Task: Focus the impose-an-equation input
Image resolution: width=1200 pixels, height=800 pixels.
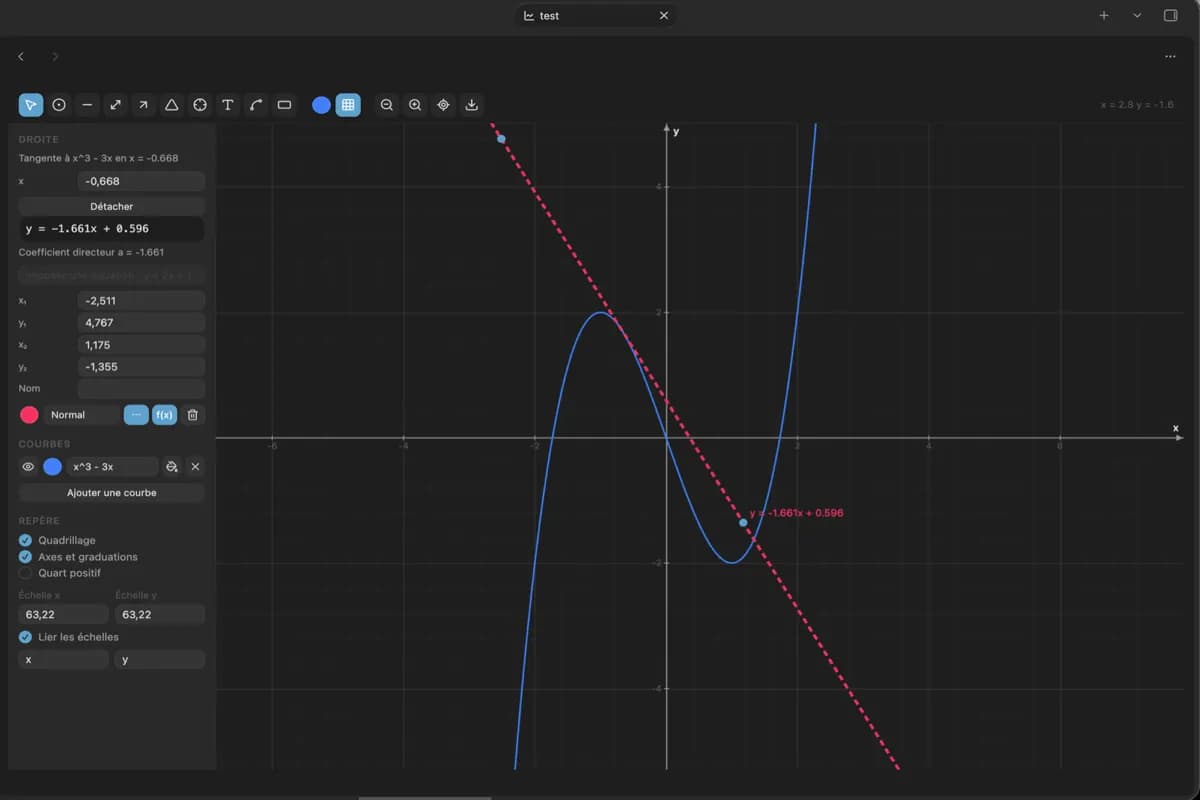Action: click(x=112, y=275)
